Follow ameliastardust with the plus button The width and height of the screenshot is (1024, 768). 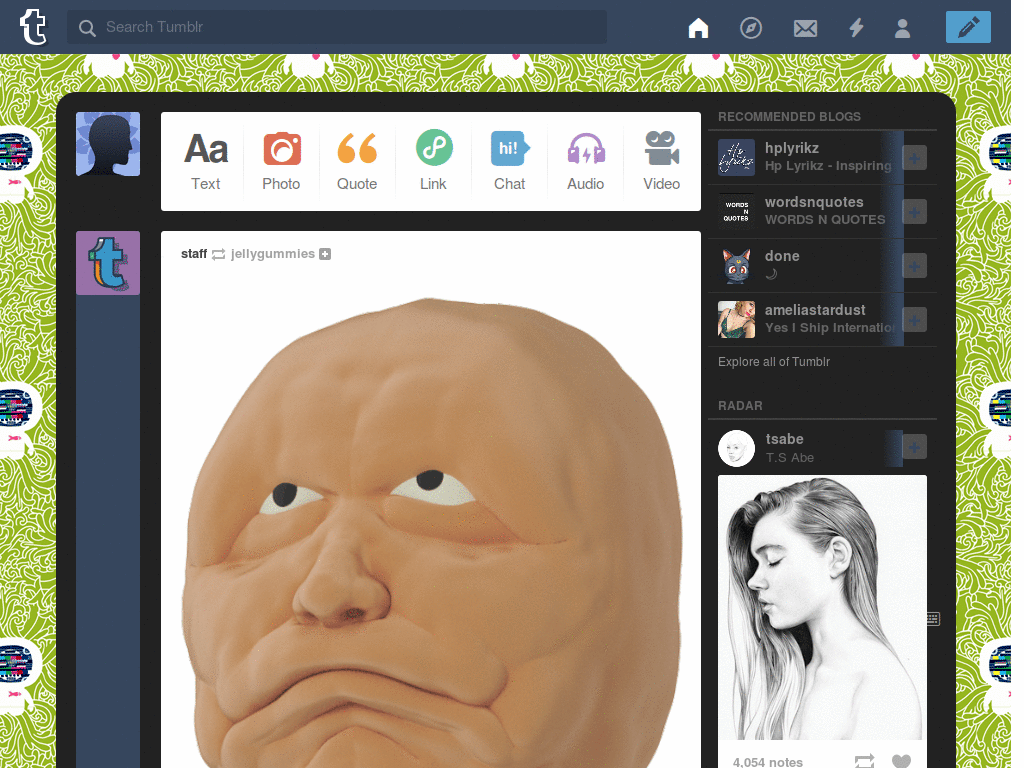(x=914, y=320)
